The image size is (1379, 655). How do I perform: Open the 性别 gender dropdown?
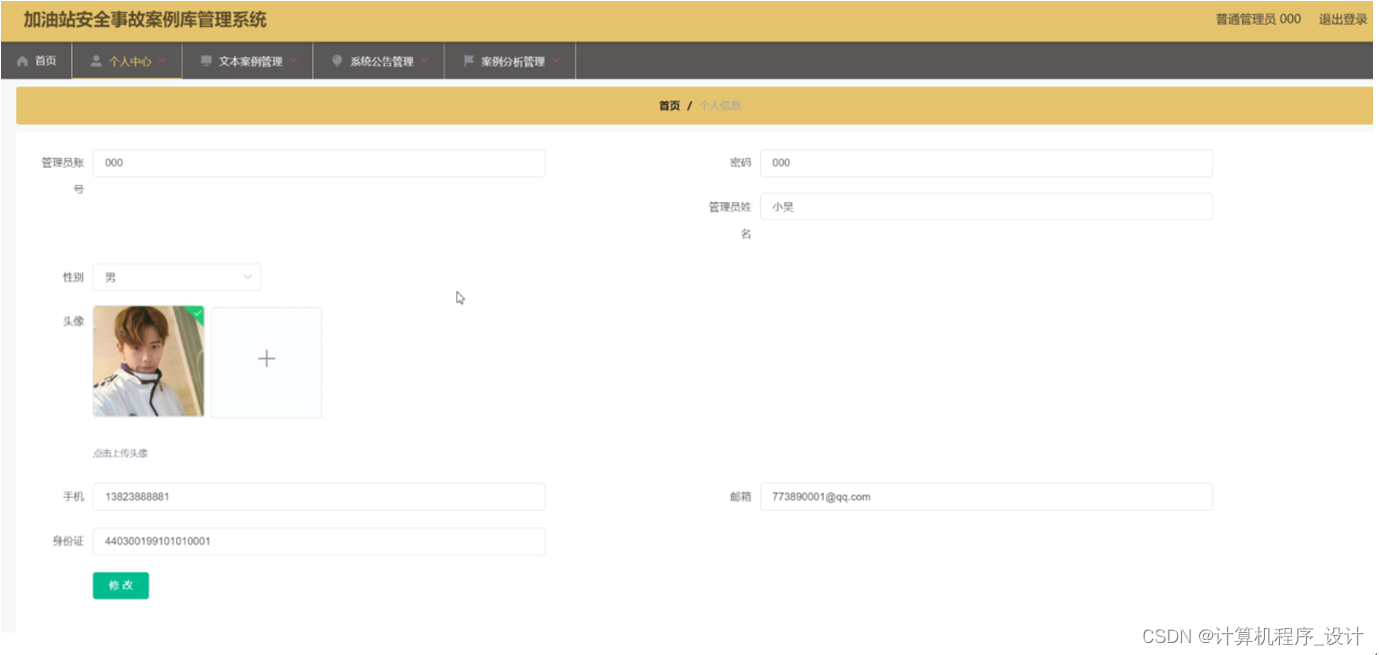(x=177, y=277)
